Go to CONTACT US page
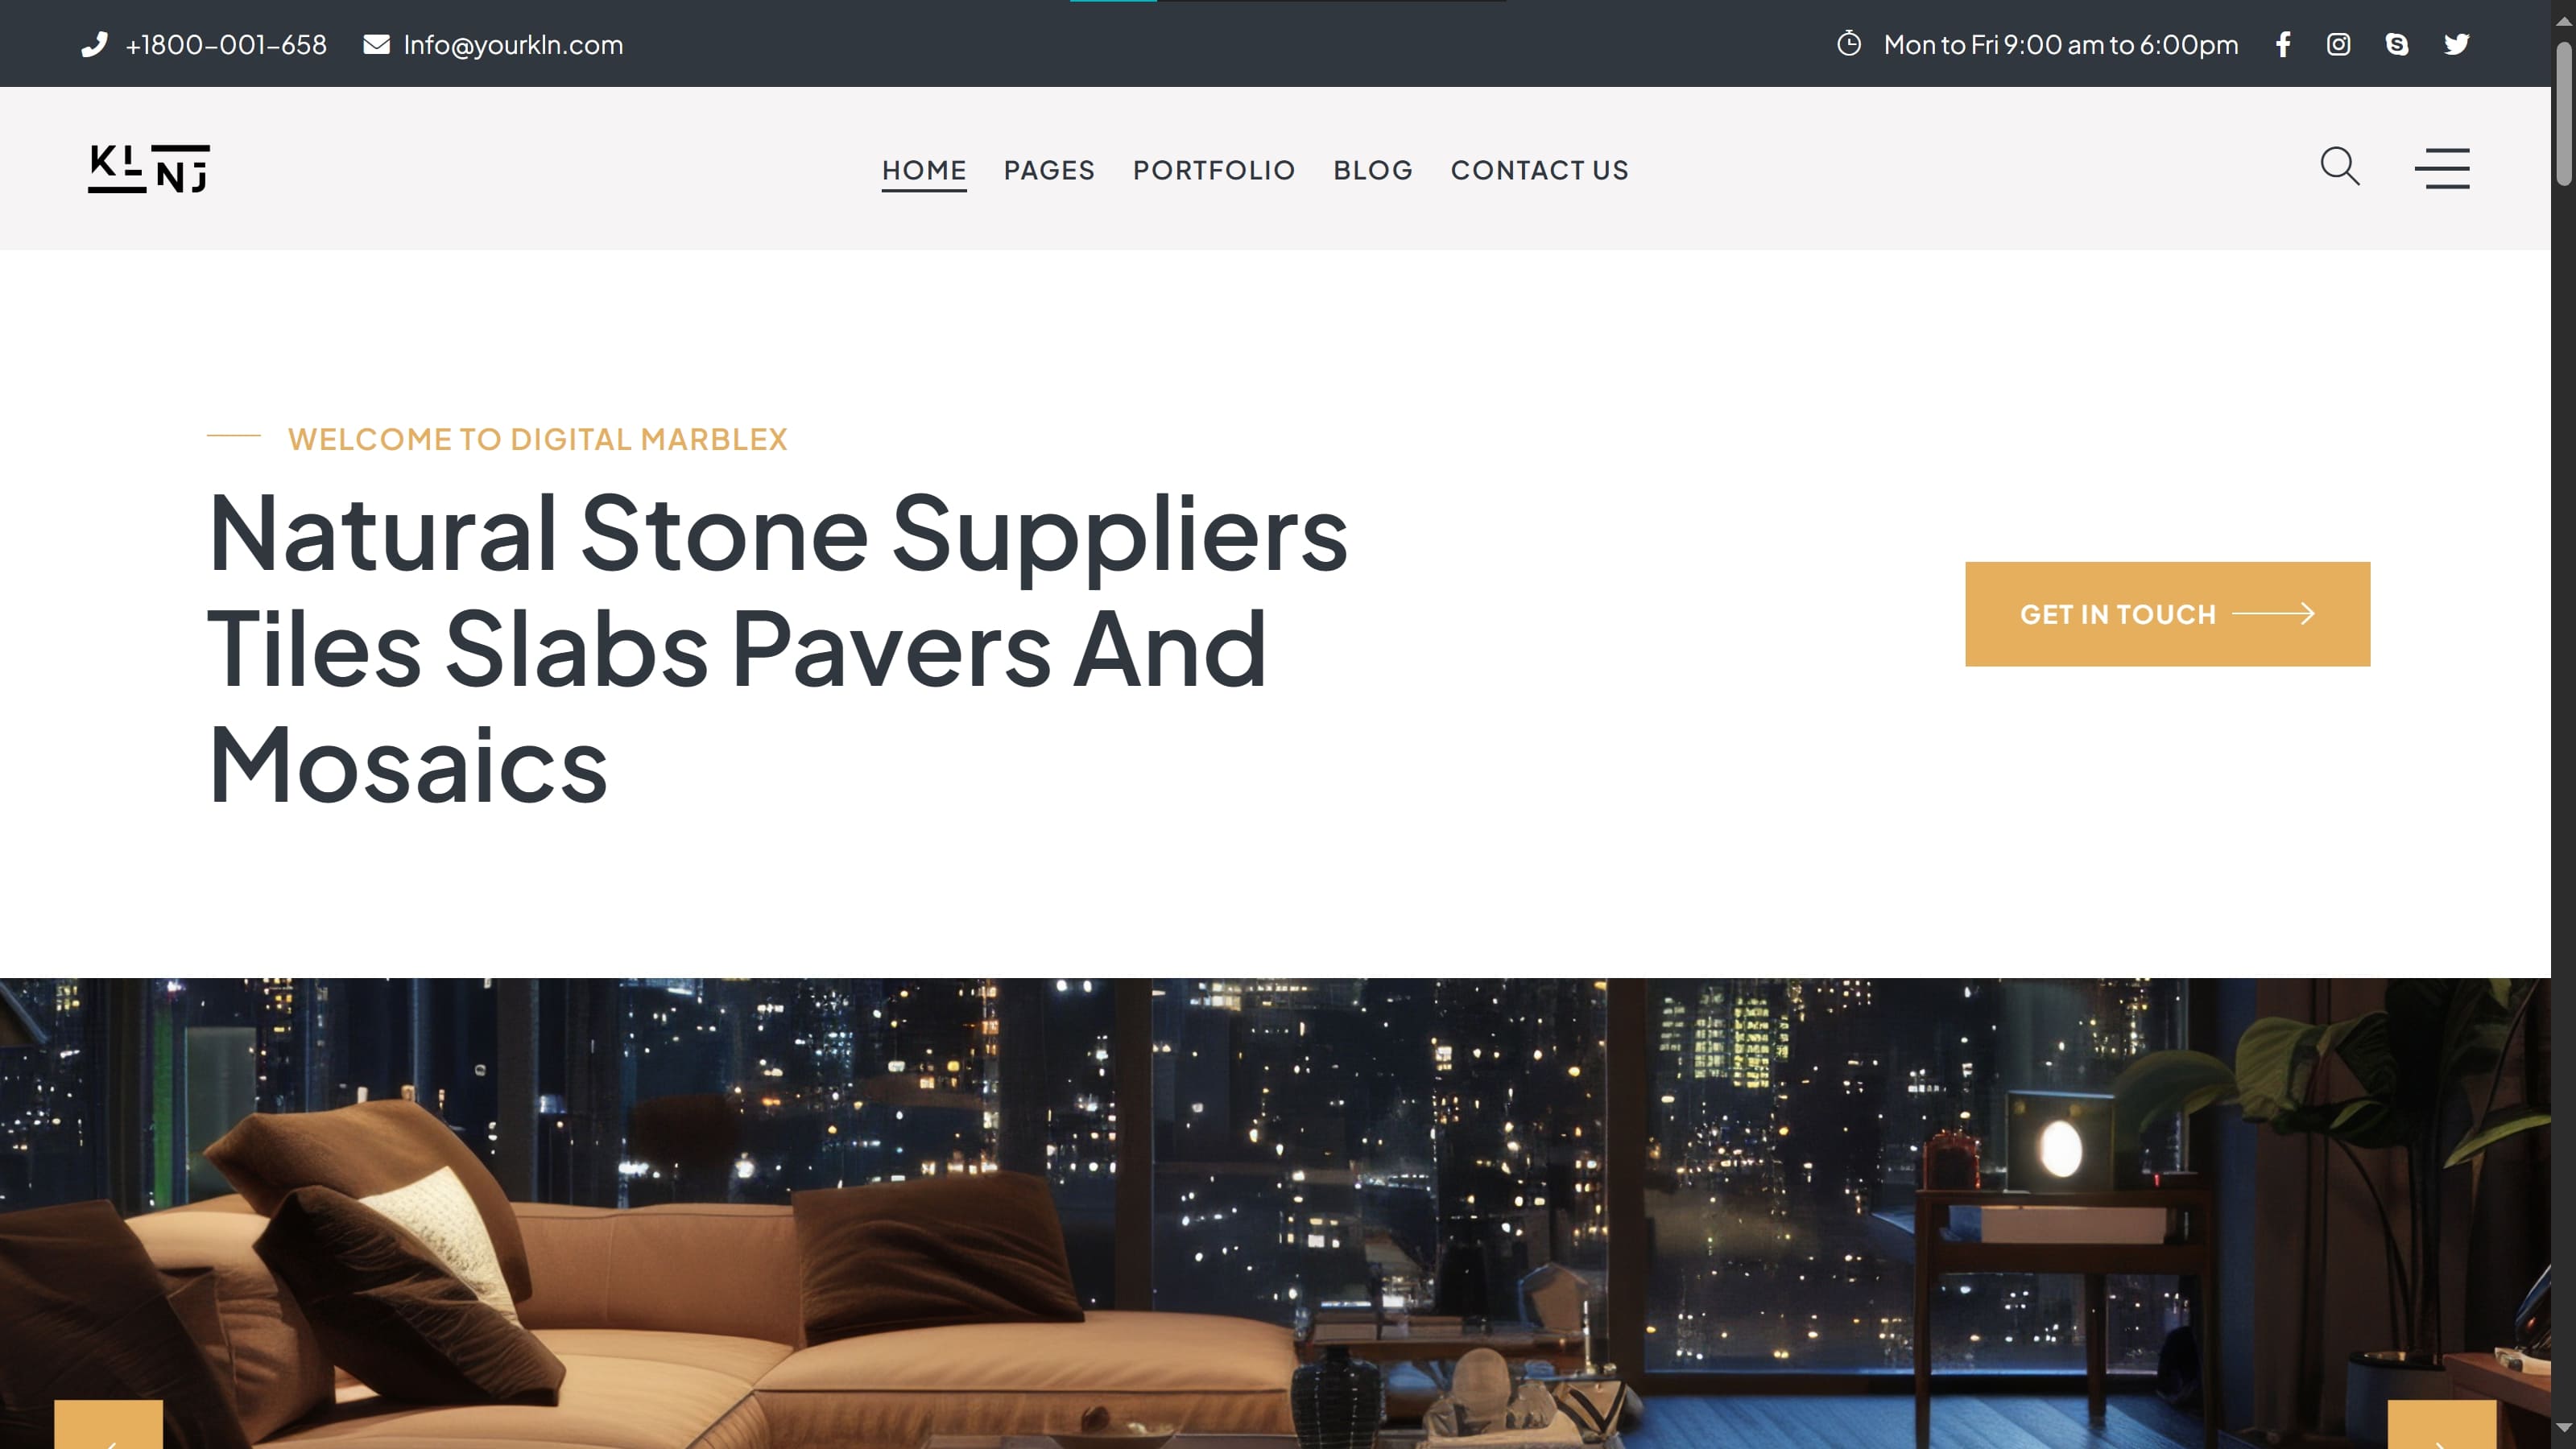The image size is (2576, 1449). (x=1540, y=170)
